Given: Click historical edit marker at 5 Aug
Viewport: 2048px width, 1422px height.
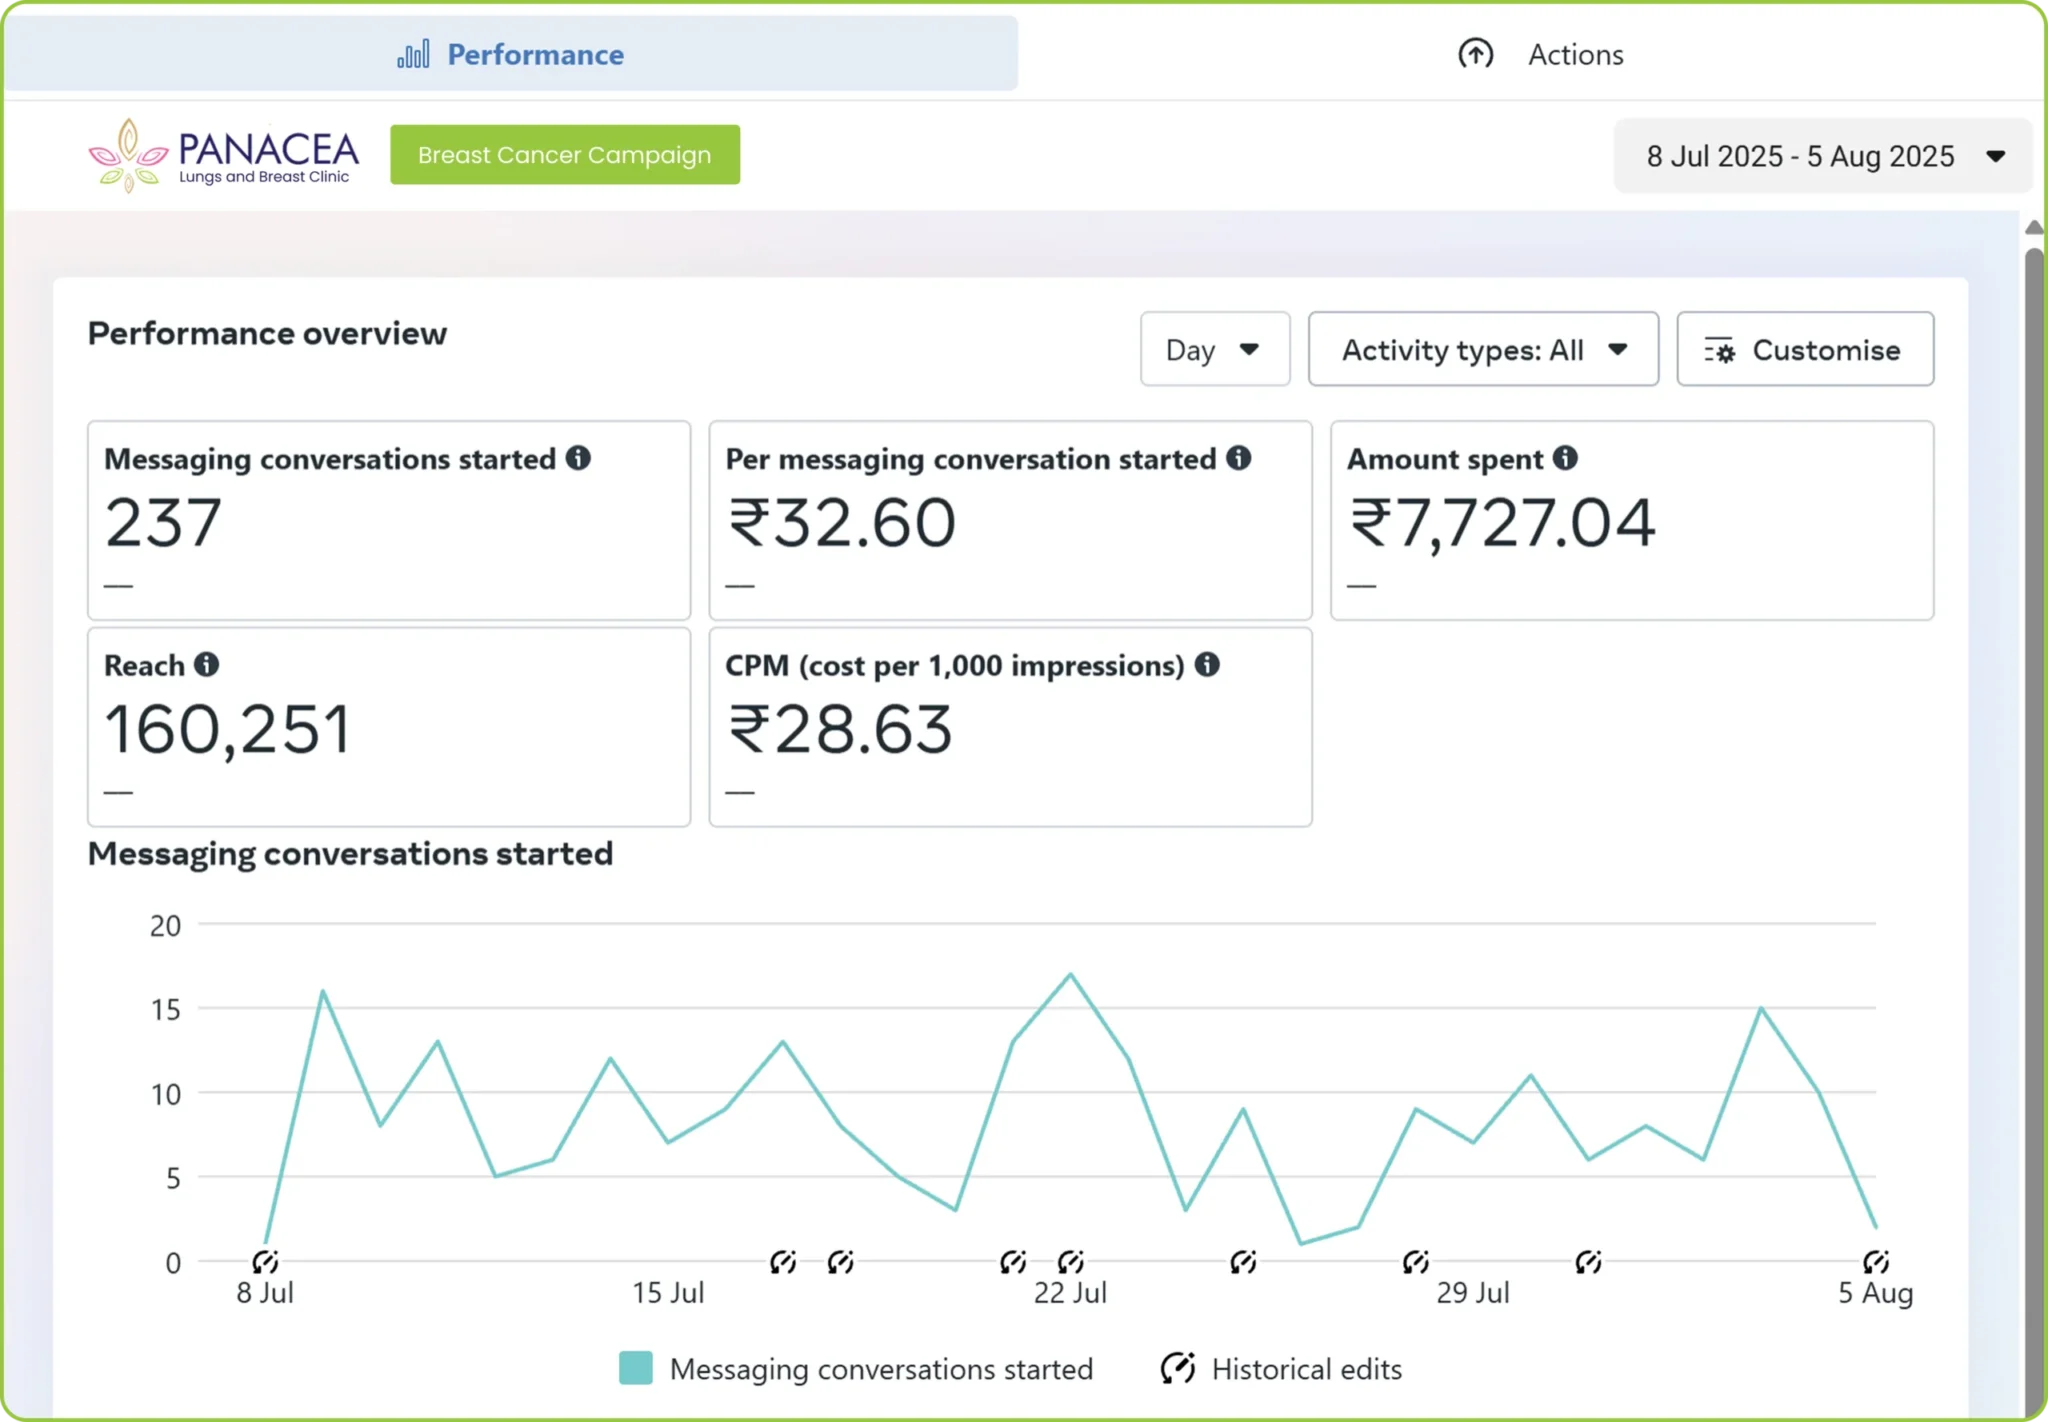Looking at the screenshot, I should click(x=1876, y=1262).
